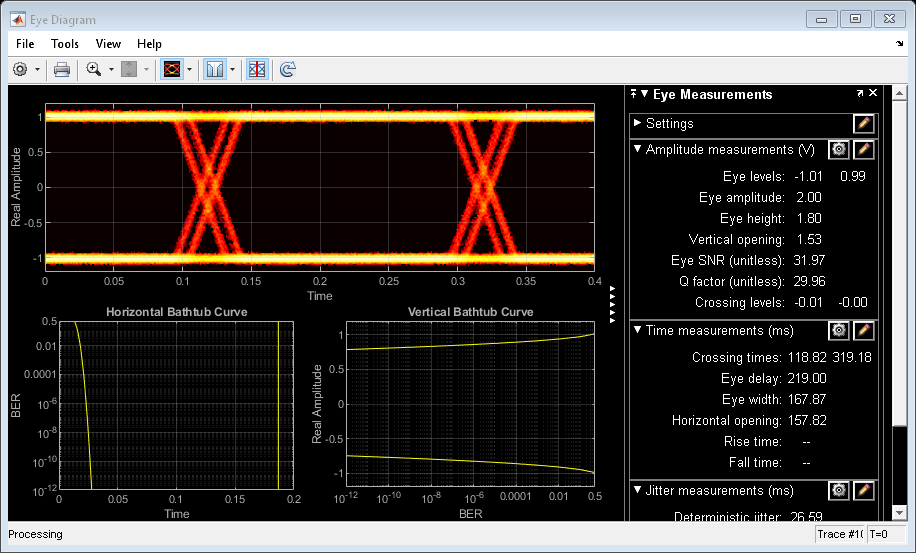
Task: Click the pencil icon beside Settings
Action: point(863,123)
